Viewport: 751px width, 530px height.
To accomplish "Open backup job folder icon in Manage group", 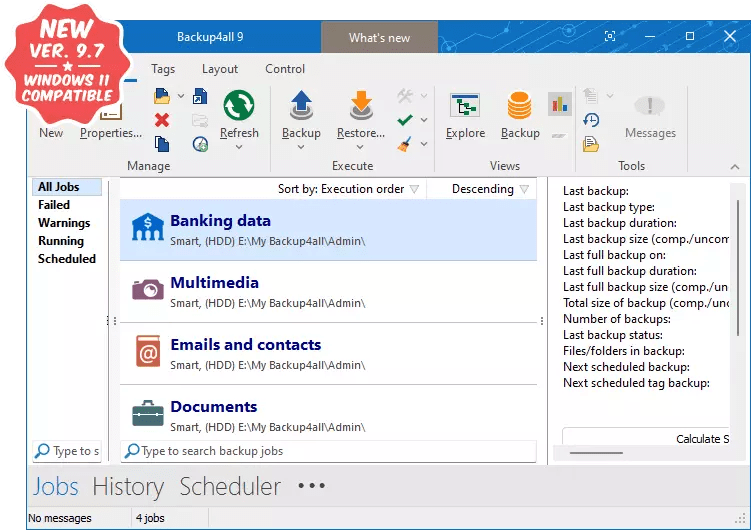I will click(162, 96).
